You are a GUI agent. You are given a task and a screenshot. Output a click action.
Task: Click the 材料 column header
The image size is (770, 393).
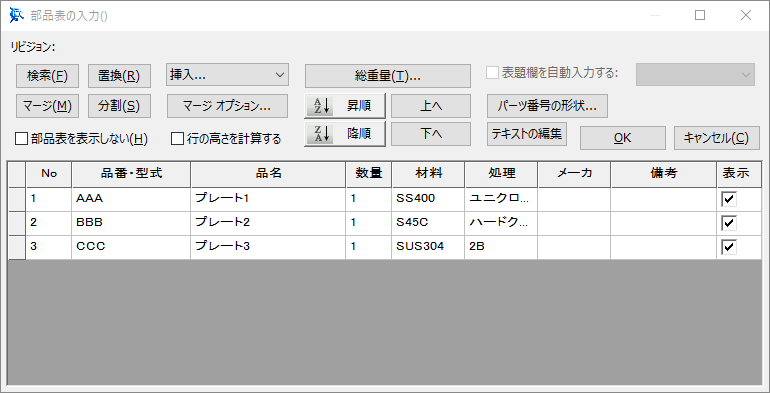tap(428, 173)
